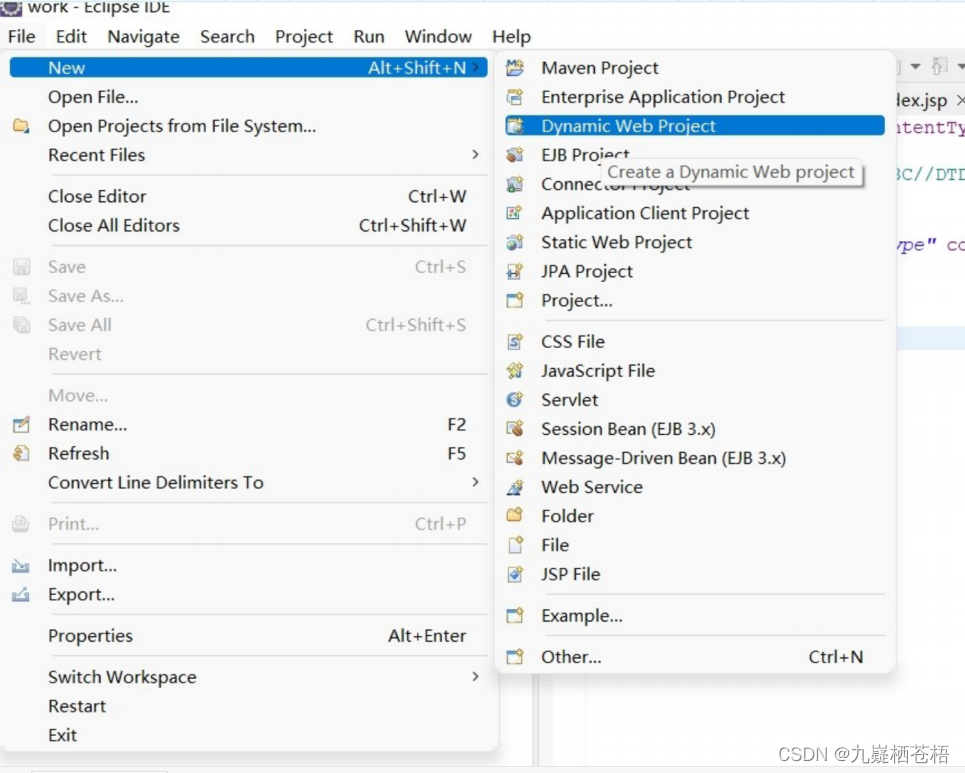The height and width of the screenshot is (773, 965).
Task: Click the Connector Project icon
Action: click(x=515, y=184)
